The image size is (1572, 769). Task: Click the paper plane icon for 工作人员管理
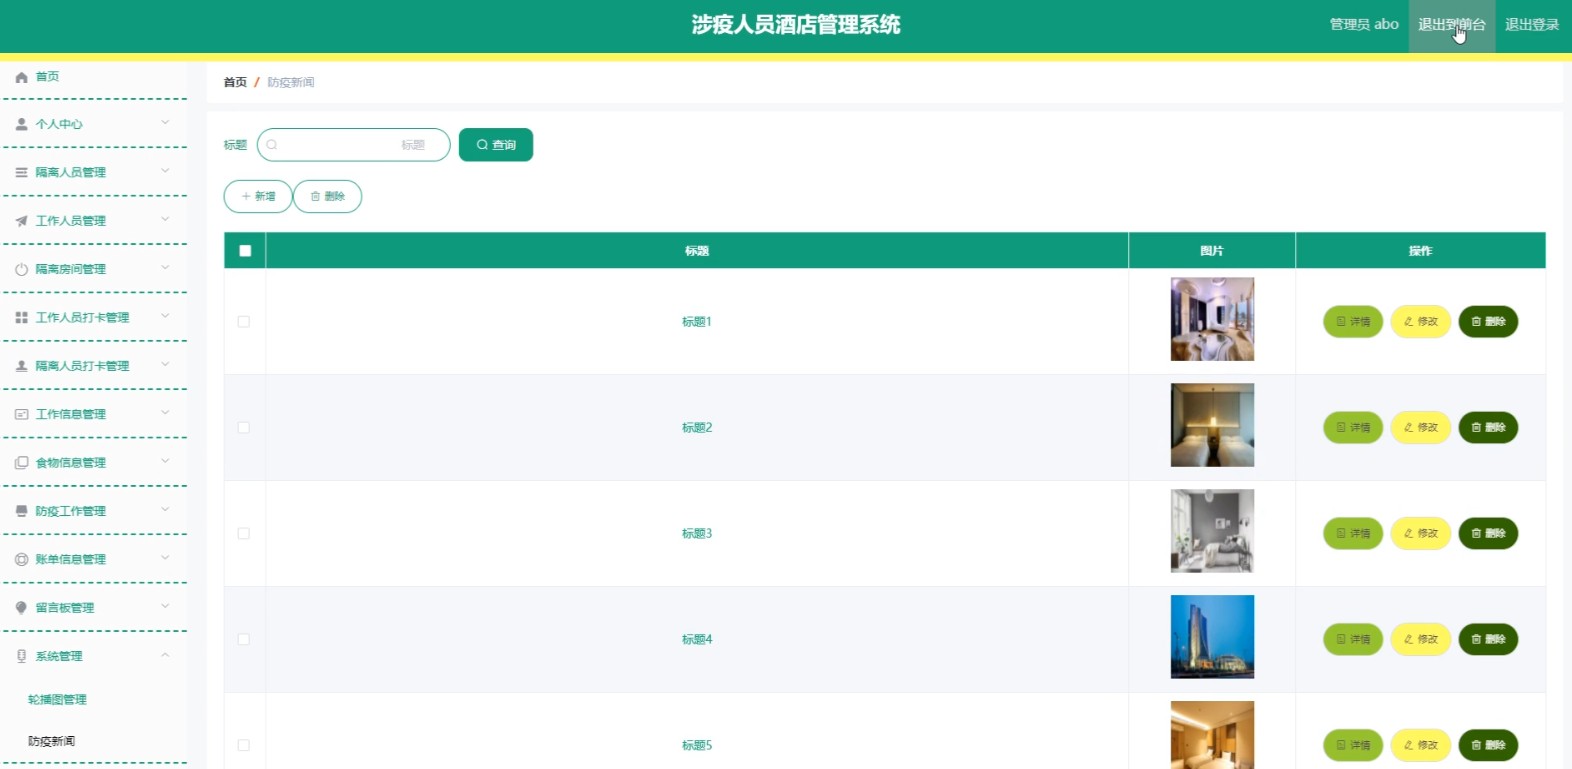[21, 221]
